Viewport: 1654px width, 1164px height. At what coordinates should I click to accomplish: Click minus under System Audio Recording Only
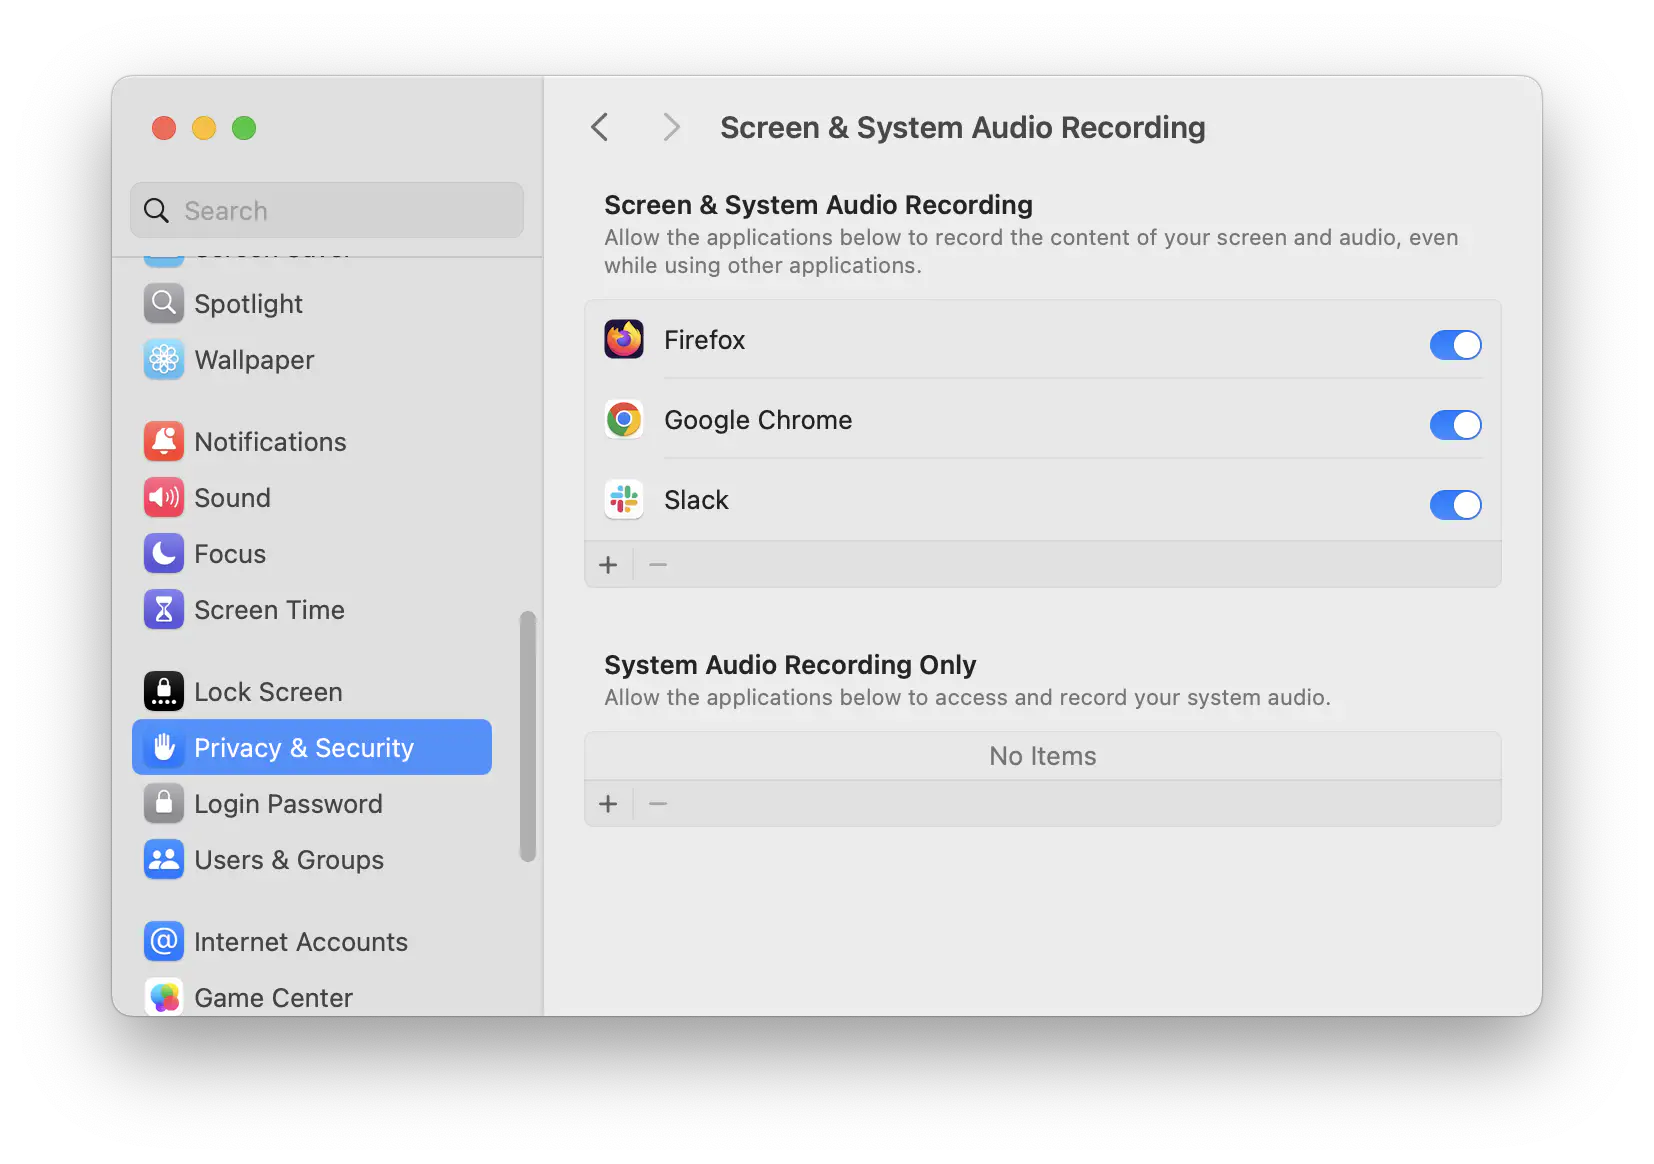[658, 804]
